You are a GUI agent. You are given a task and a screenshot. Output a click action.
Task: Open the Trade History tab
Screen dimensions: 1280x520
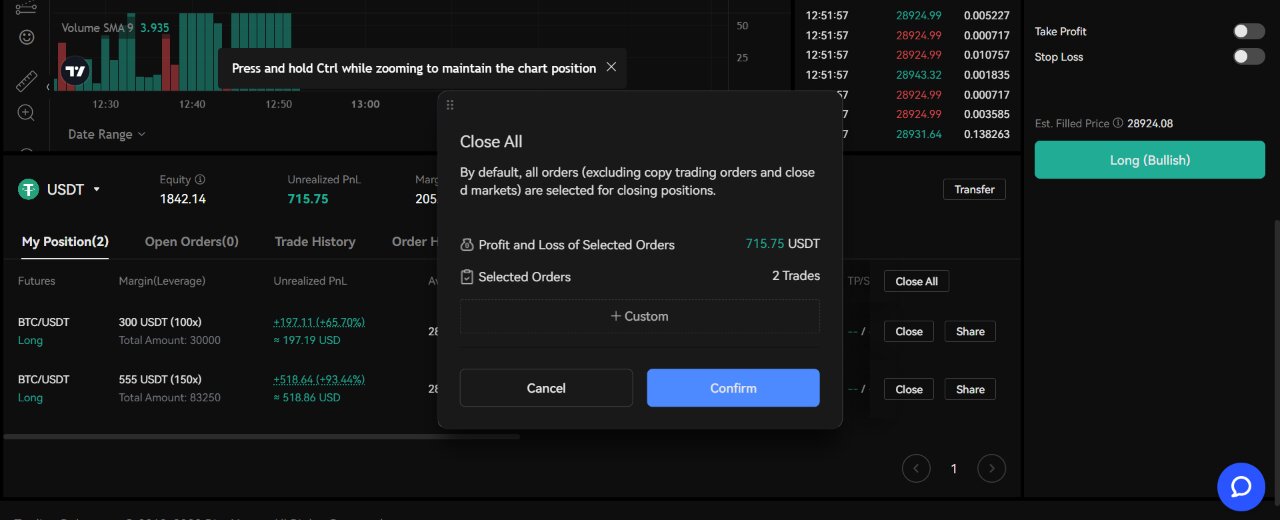pyautogui.click(x=315, y=242)
